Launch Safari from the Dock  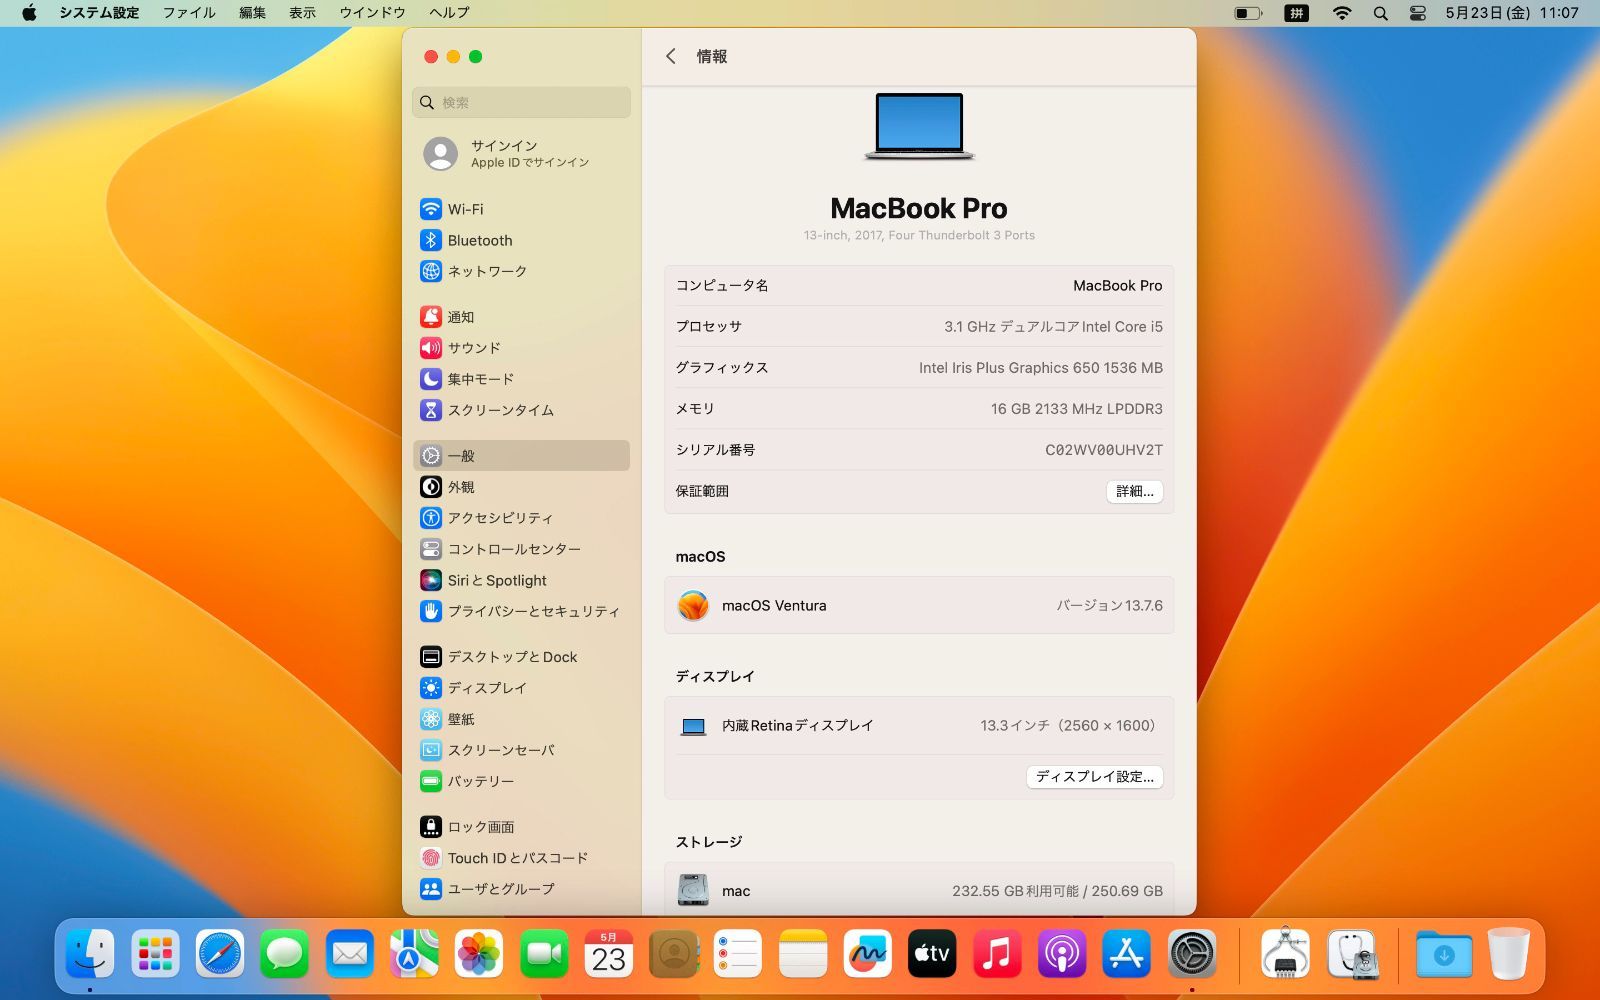pyautogui.click(x=220, y=954)
